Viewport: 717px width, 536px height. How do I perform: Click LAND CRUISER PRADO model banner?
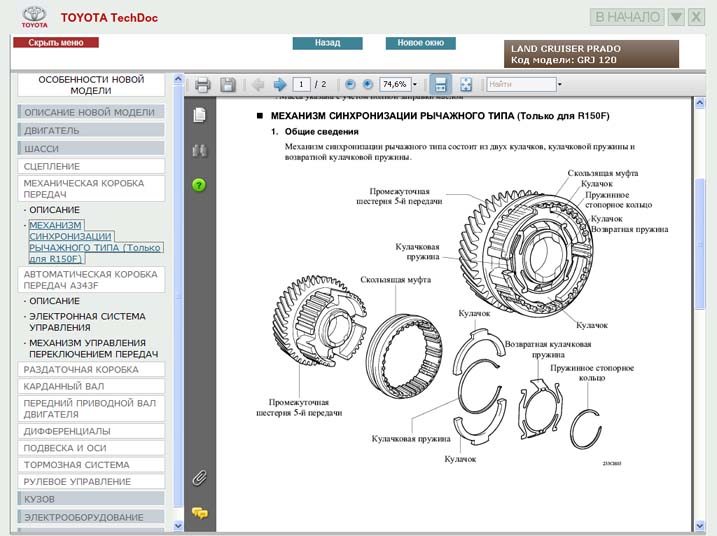click(591, 54)
